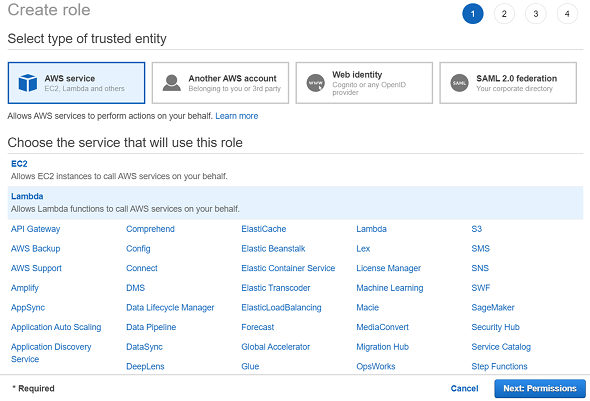Select Data Lifecycle Manager

point(170,307)
